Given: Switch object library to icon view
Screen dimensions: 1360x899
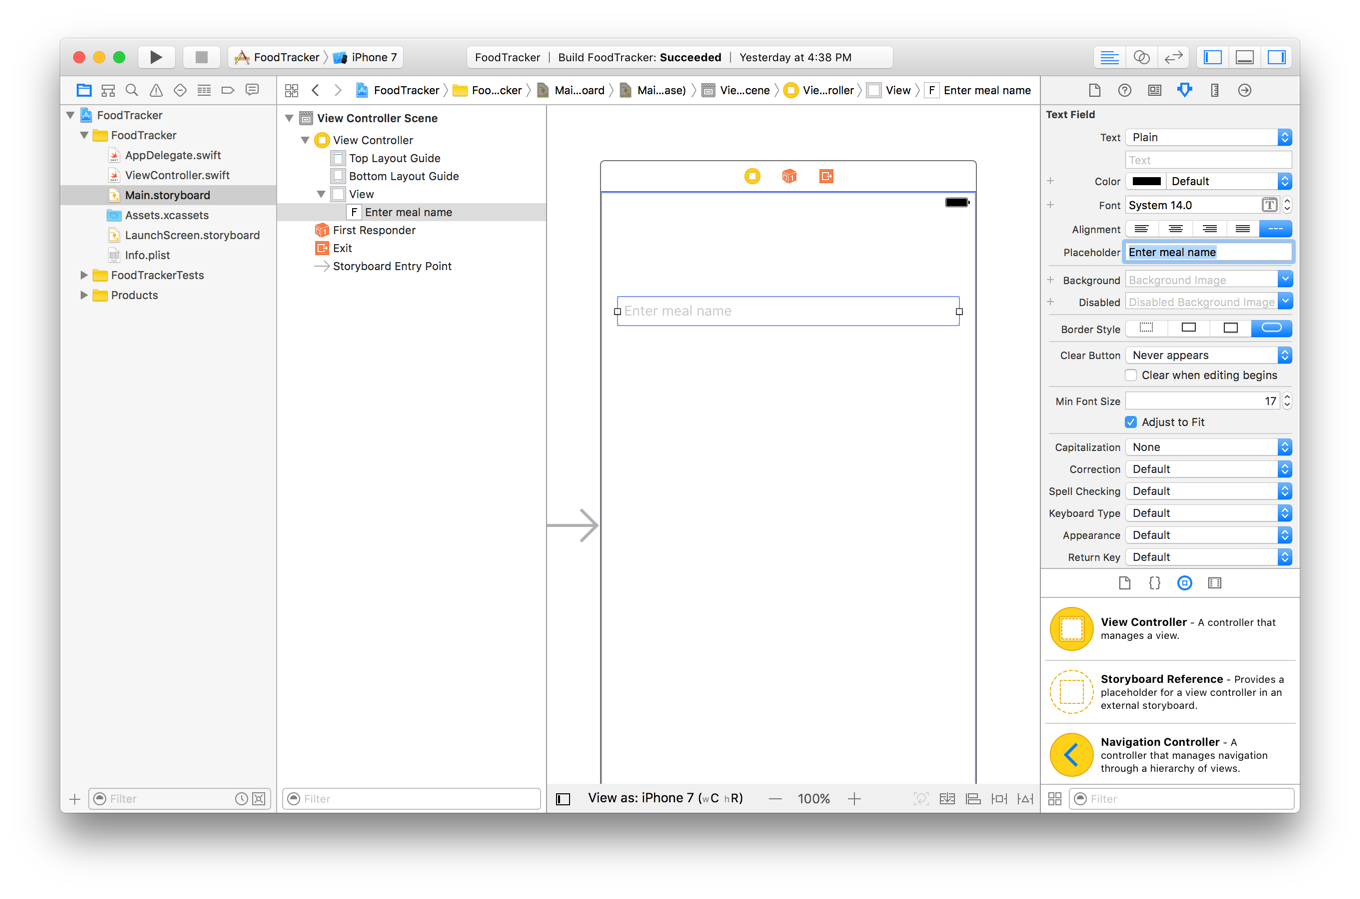Looking at the screenshot, I should coord(1055,799).
